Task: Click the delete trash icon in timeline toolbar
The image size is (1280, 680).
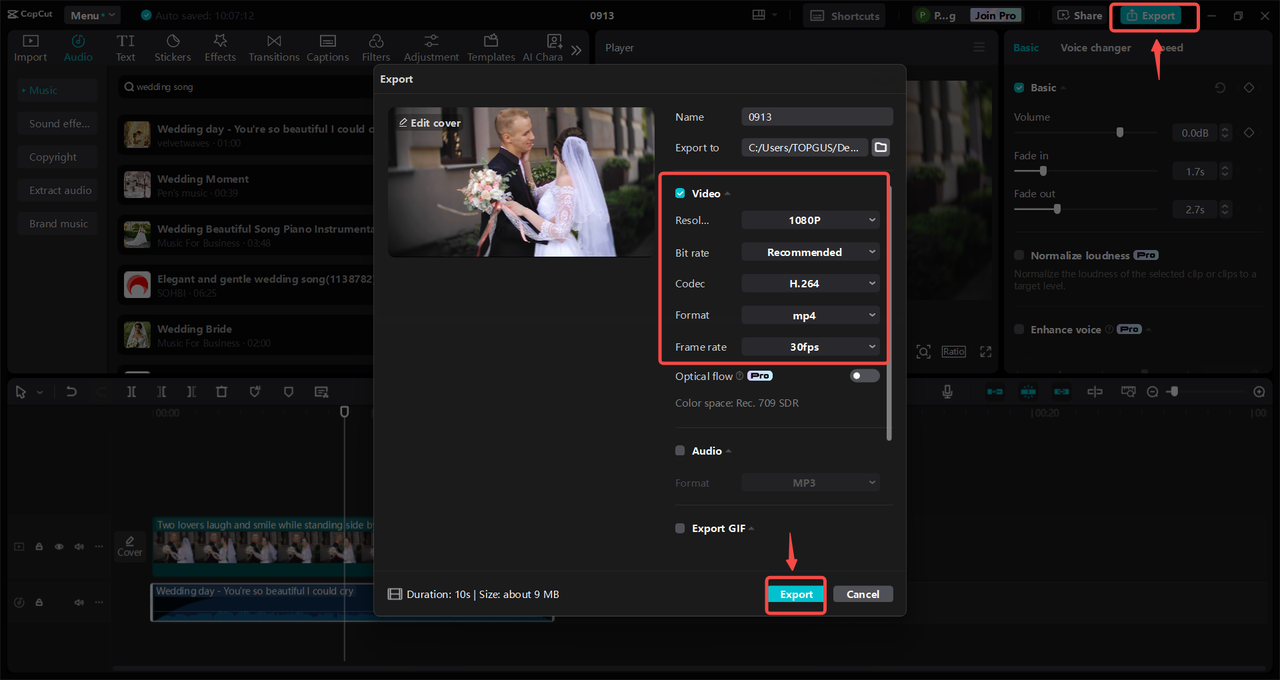Action: coord(222,392)
